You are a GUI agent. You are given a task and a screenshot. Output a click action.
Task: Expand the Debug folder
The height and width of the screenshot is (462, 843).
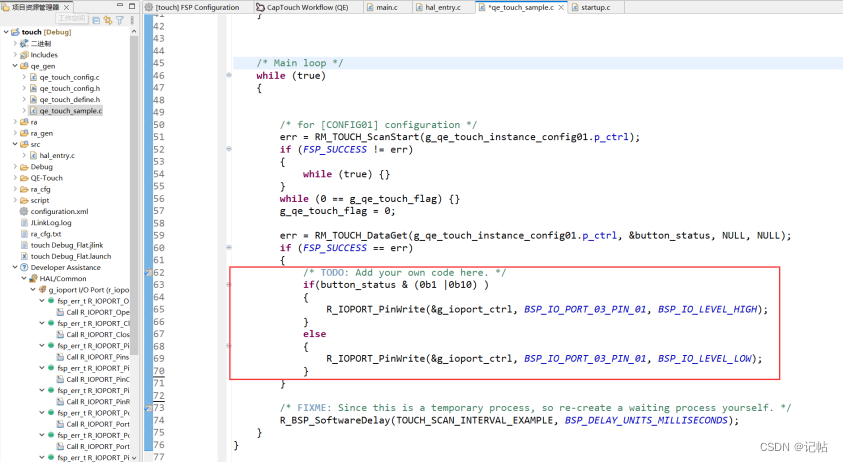[15, 167]
